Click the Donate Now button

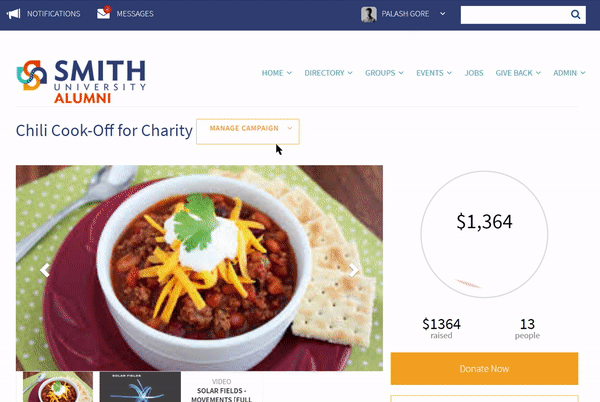[x=484, y=369]
